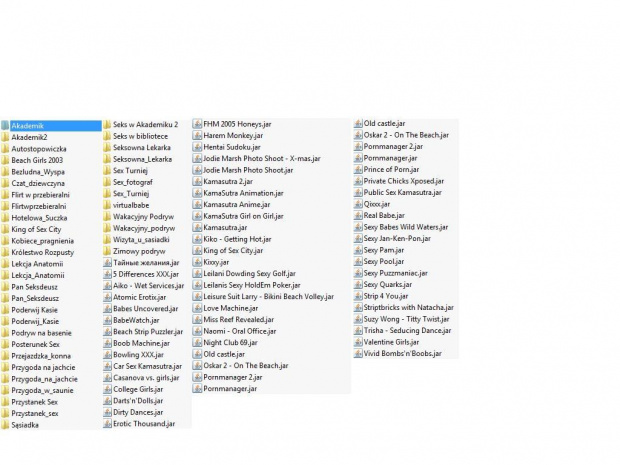Click the folder icon beside Królestwo Rozpusty
Viewport: 620px width, 465px height.
(x=5, y=252)
